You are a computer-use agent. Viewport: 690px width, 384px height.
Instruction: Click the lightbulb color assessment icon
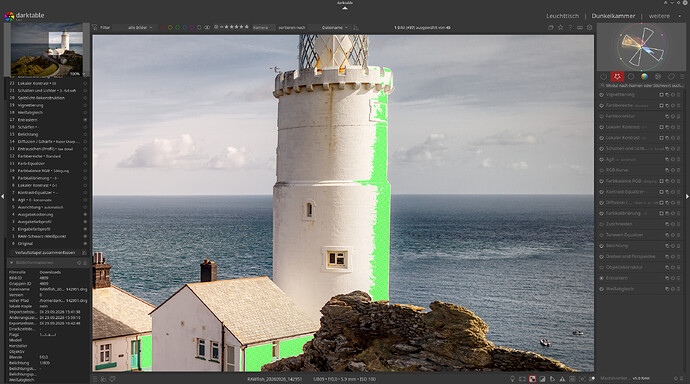512,379
